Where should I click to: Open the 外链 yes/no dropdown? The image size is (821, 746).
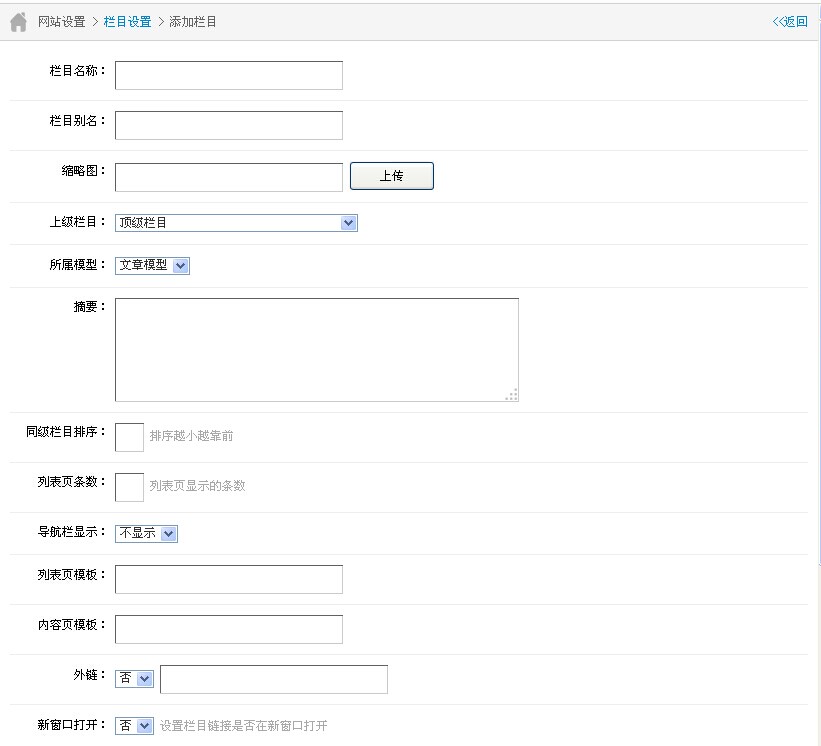(135, 678)
